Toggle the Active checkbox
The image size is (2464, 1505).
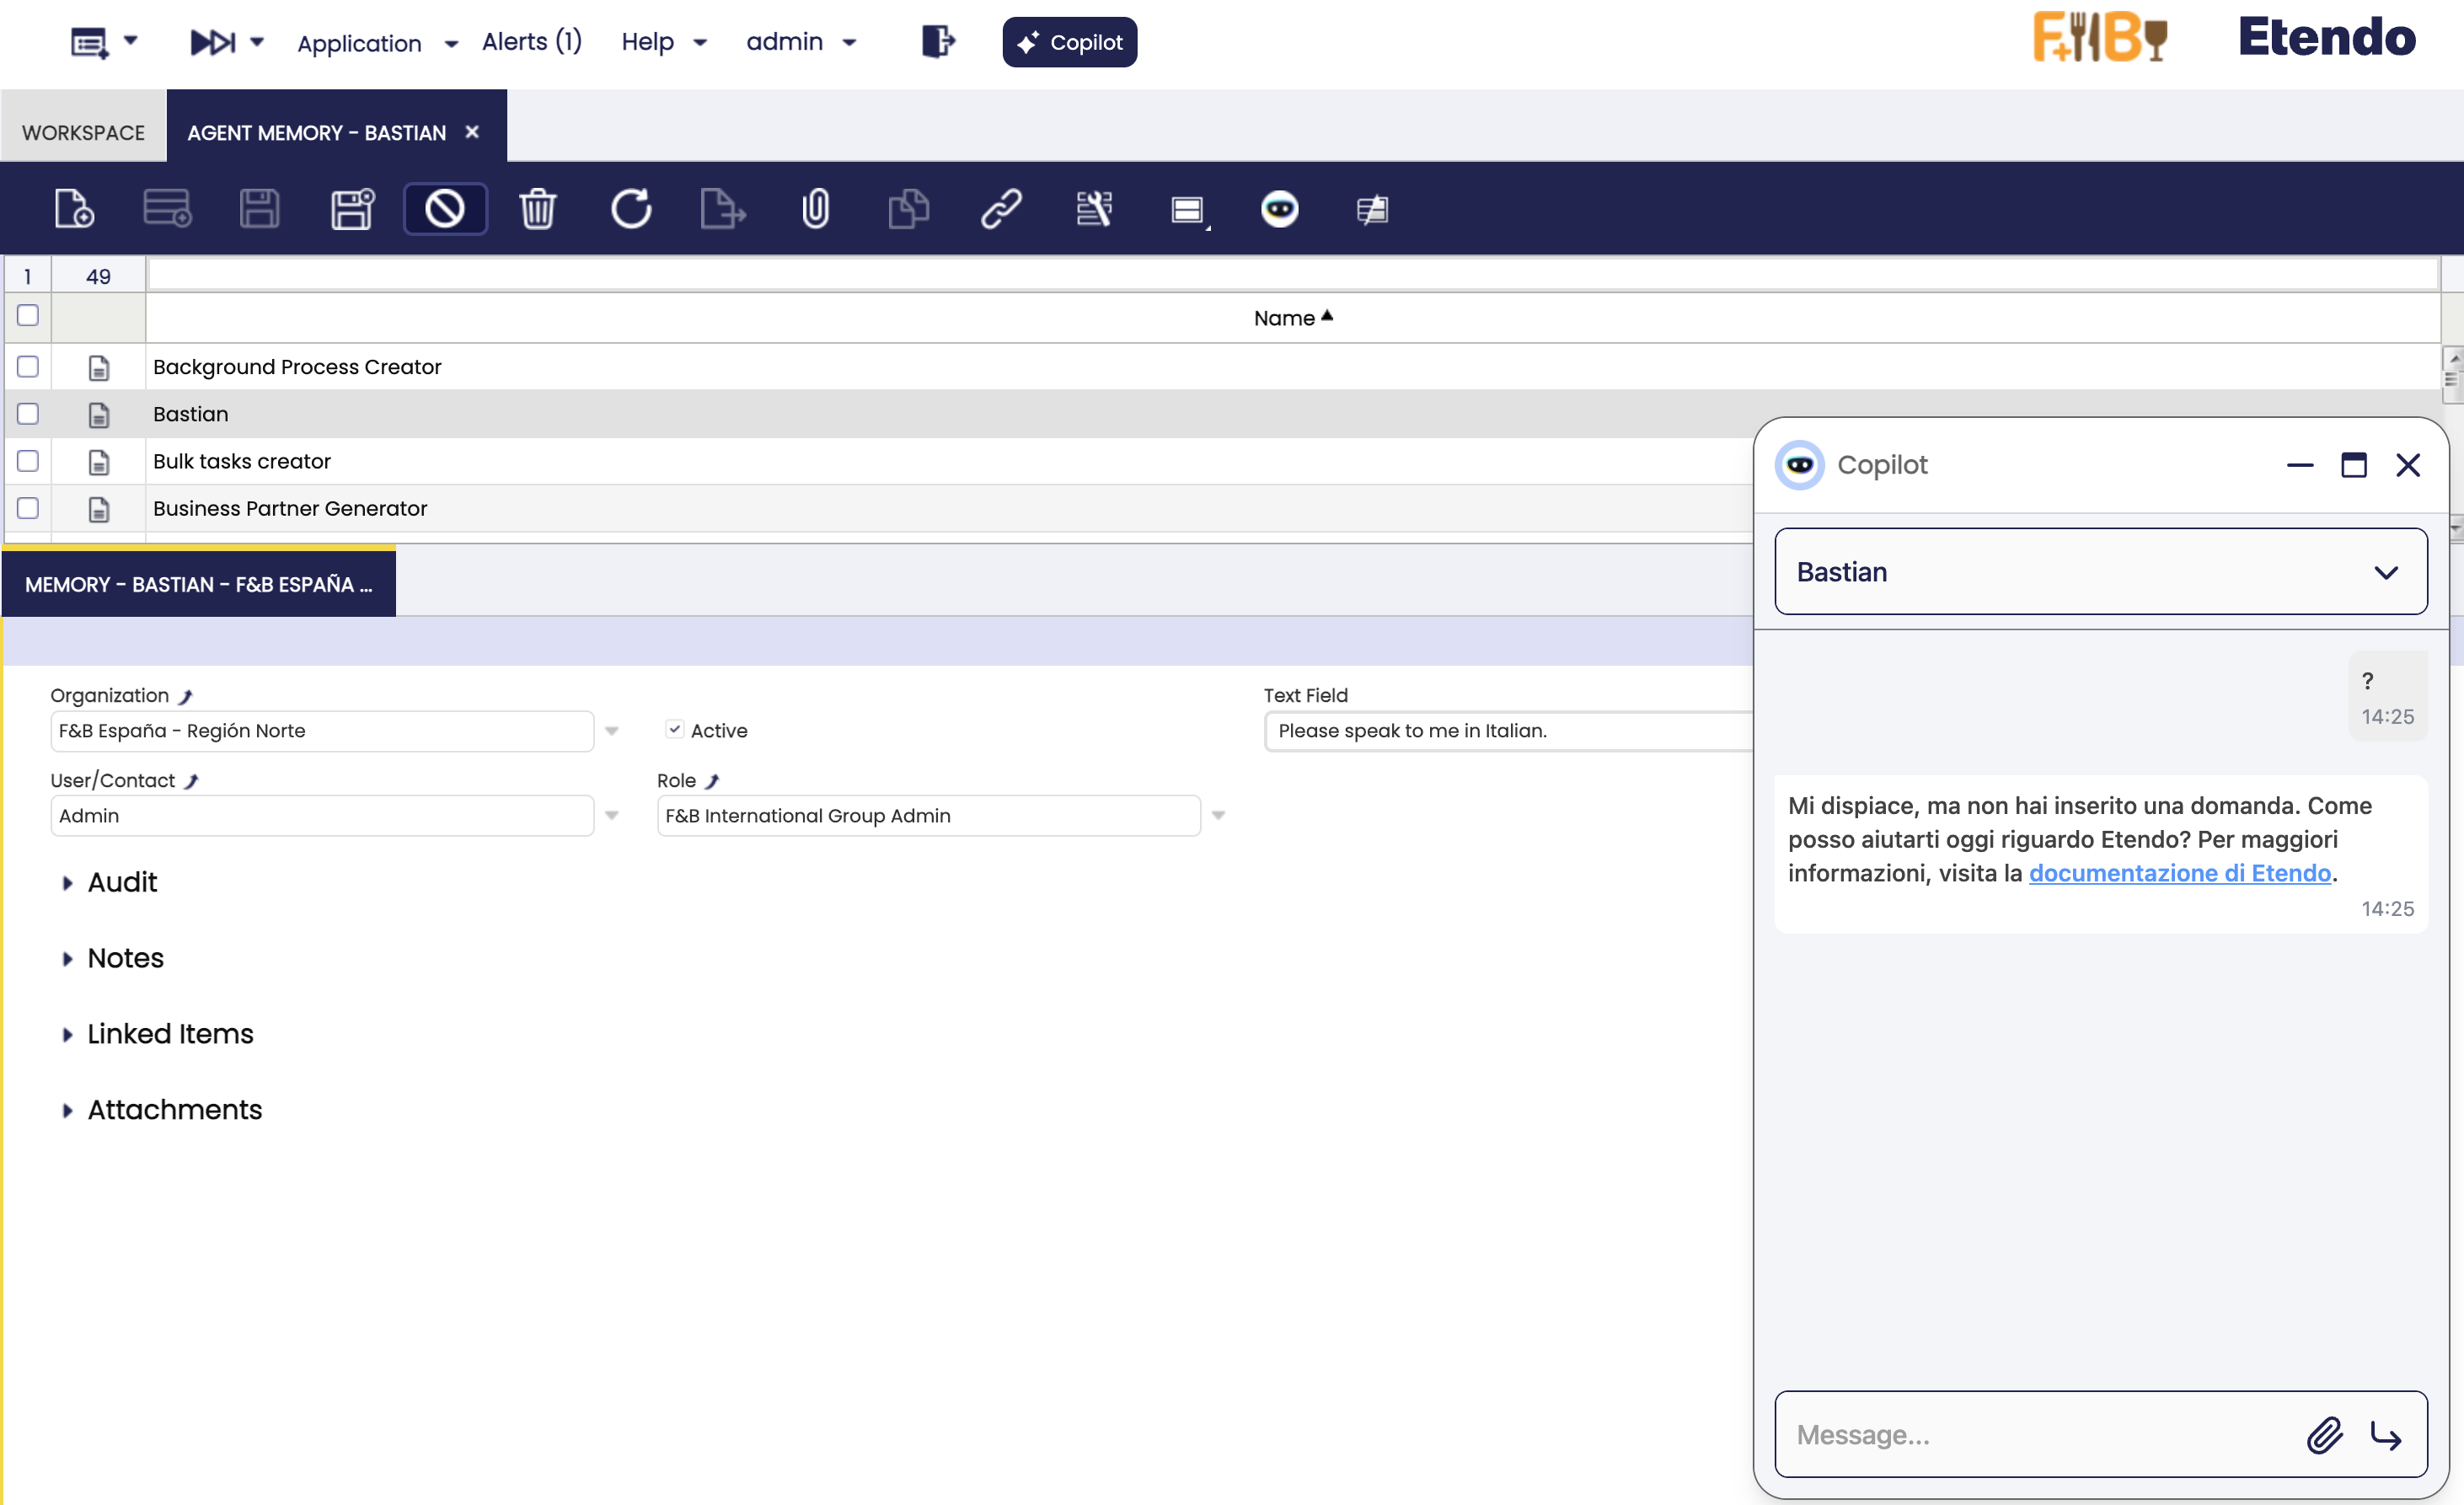click(x=675, y=730)
